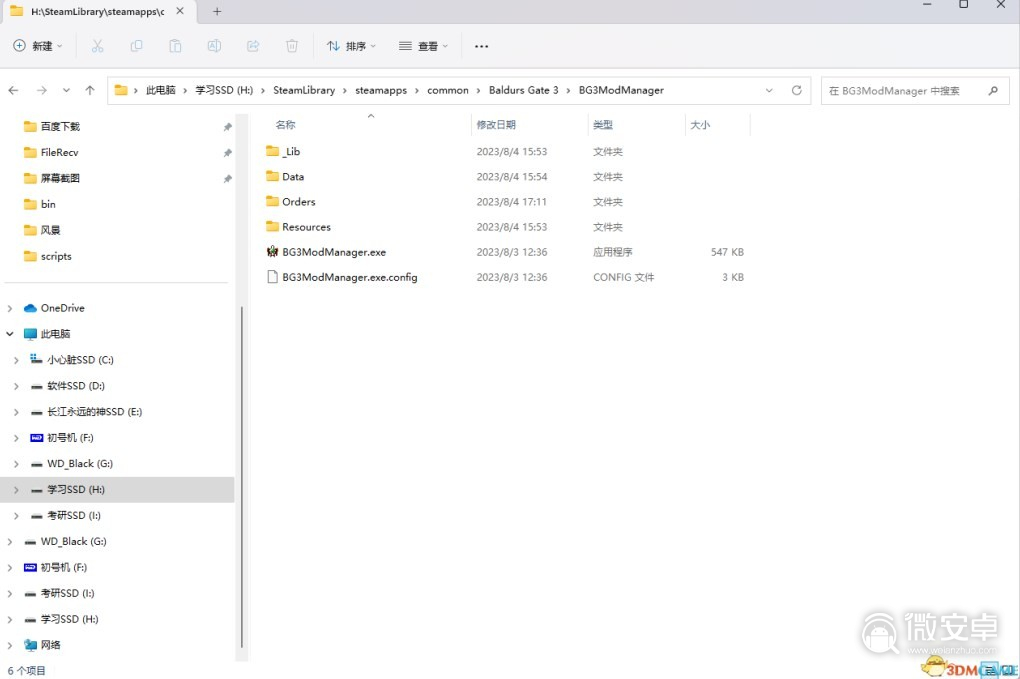Open the 排序 (Sort) dropdown

352,46
